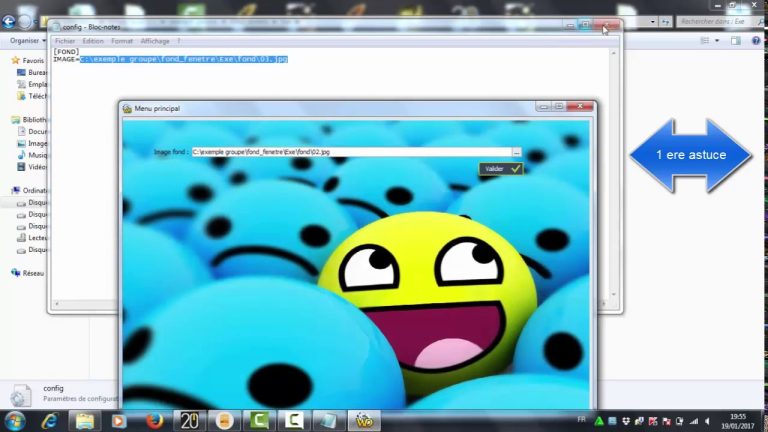Image resolution: width=768 pixels, height=432 pixels.
Task: Open the Format menu in Bloc-notes
Action: [122, 41]
